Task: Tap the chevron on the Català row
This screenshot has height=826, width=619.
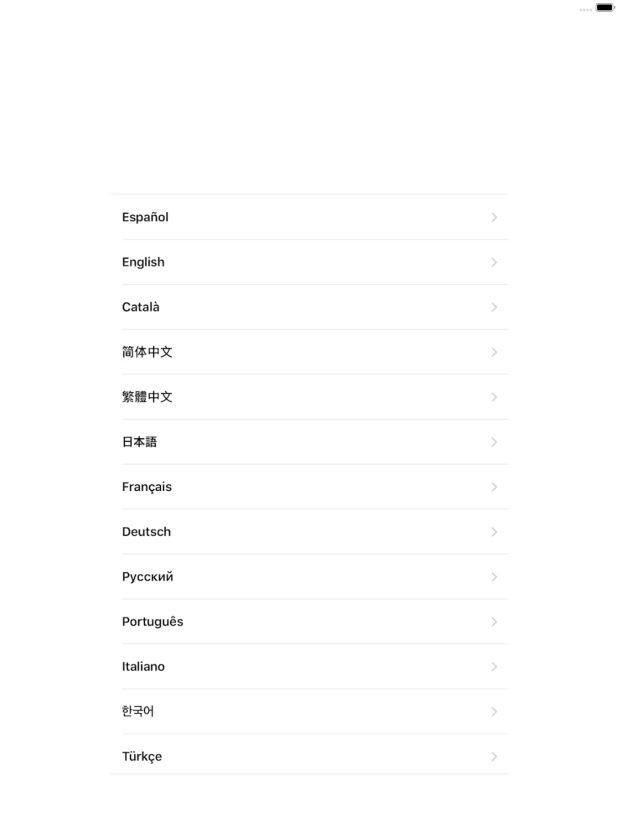Action: pos(494,307)
